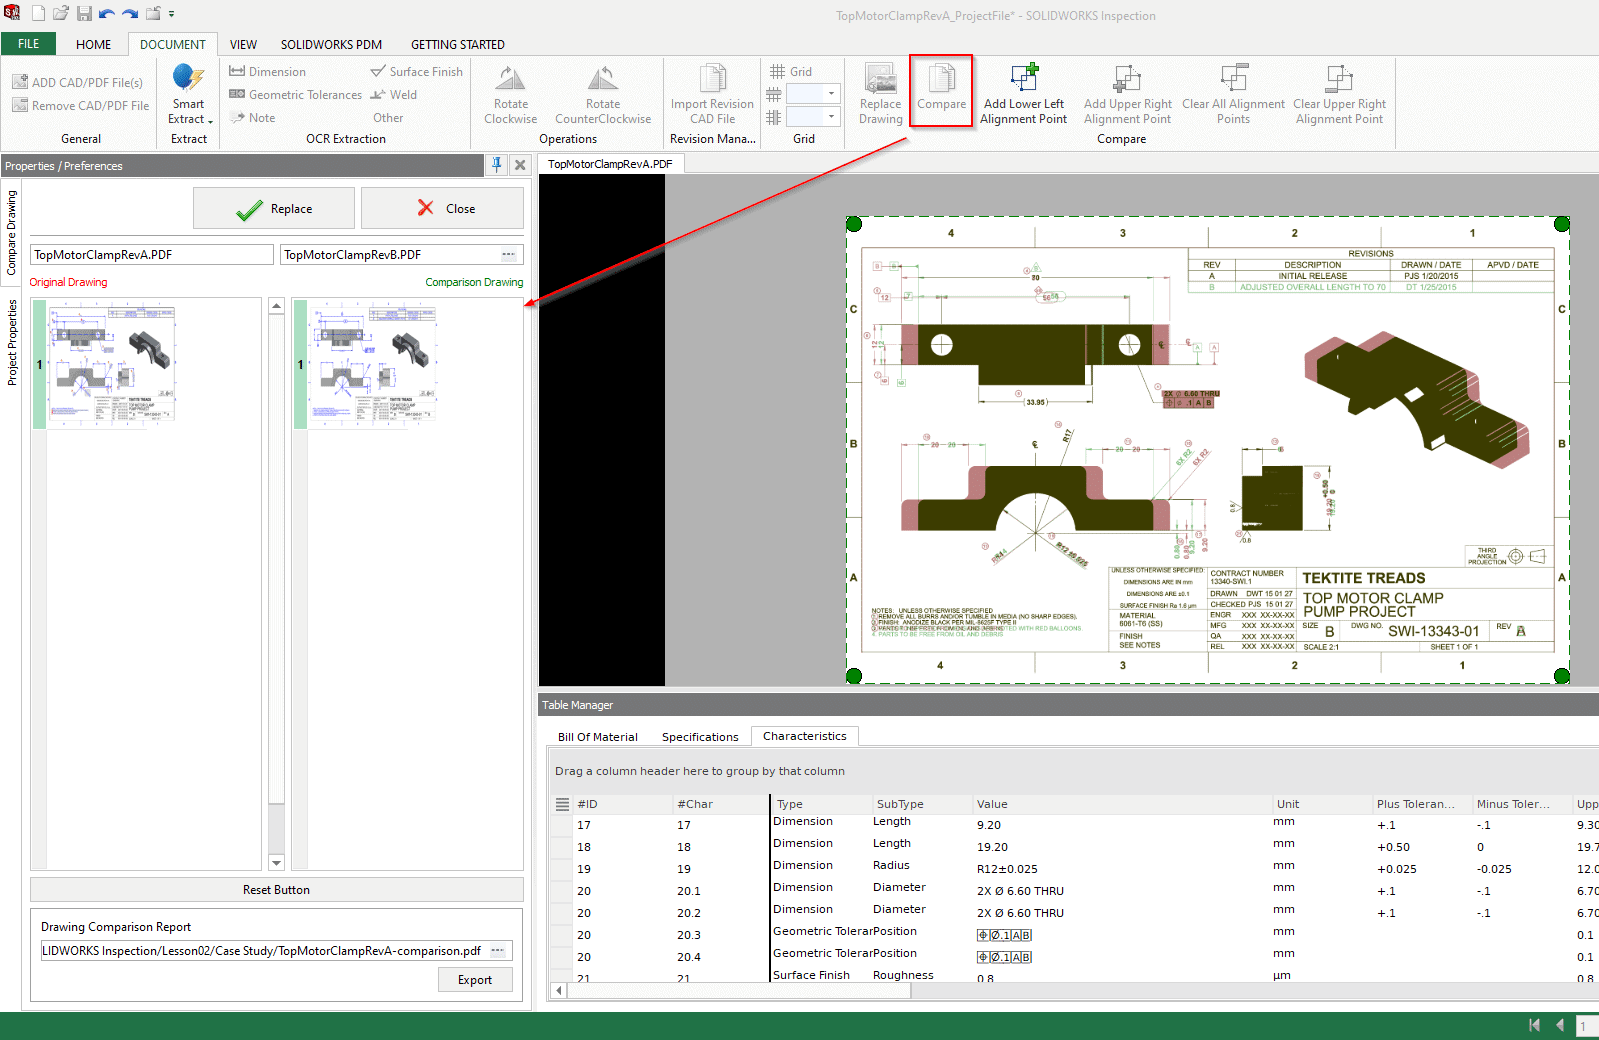Click the thumbnail scrollbar up arrow

(277, 306)
